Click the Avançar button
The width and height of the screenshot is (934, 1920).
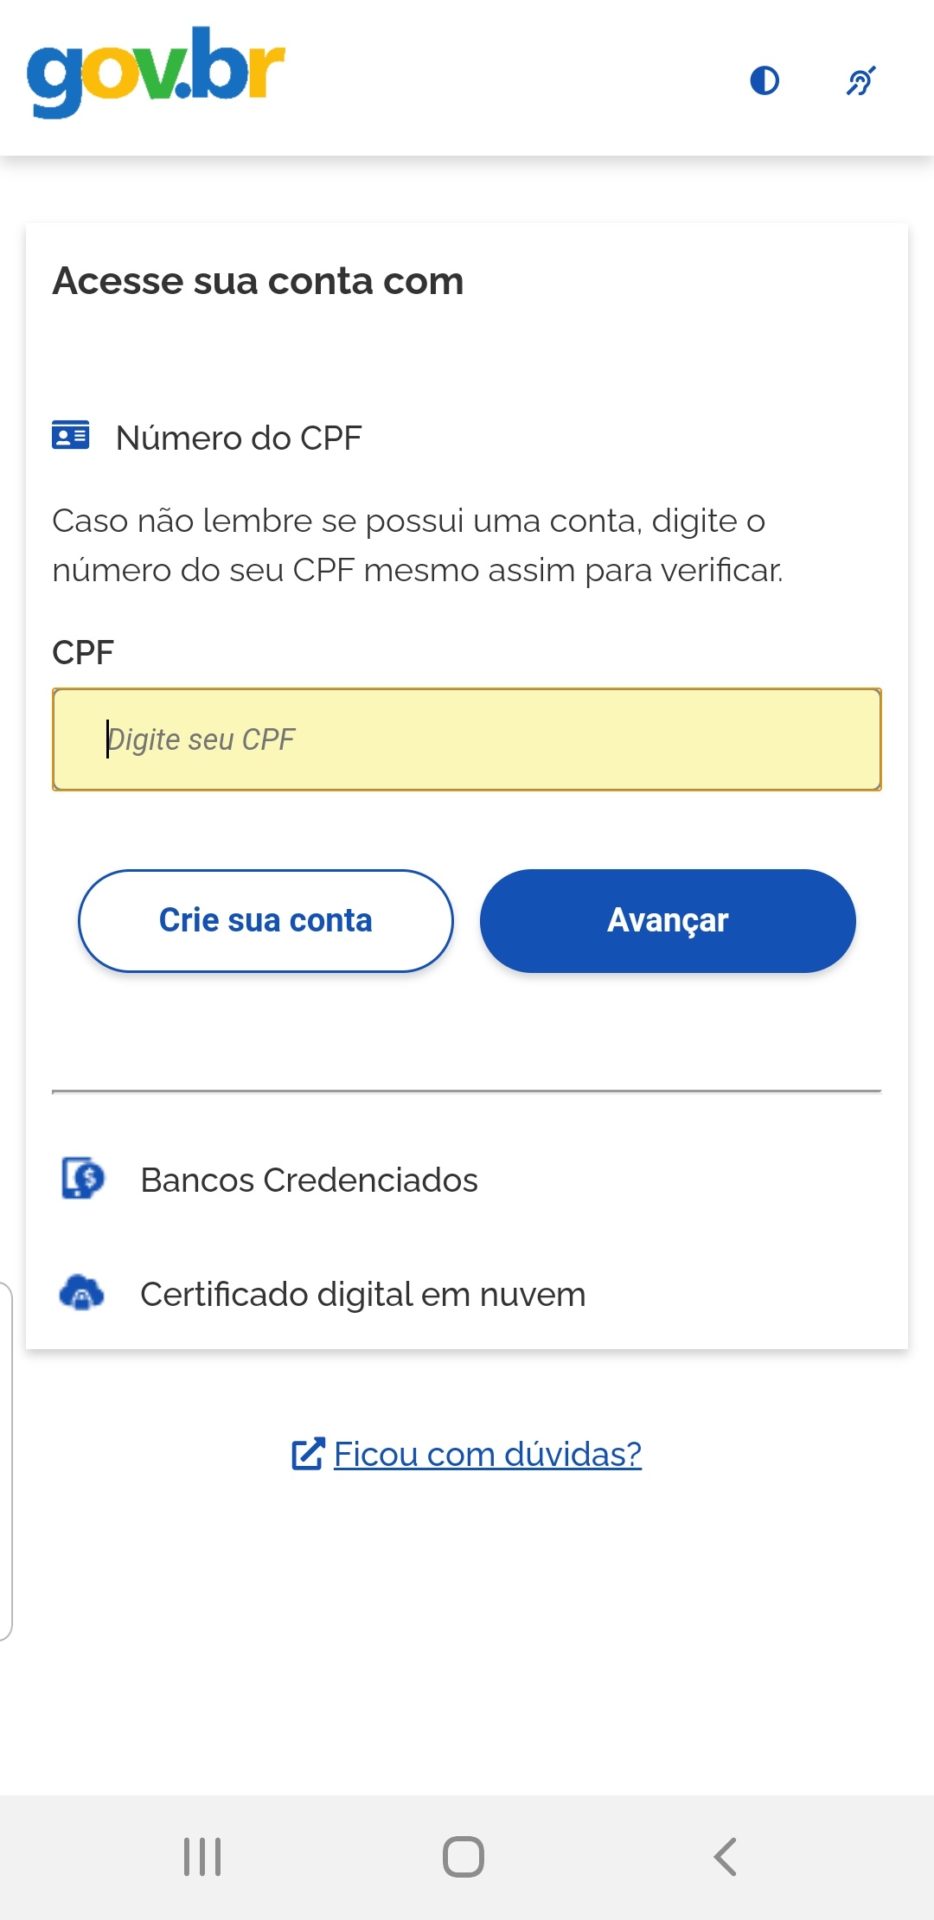(x=667, y=920)
